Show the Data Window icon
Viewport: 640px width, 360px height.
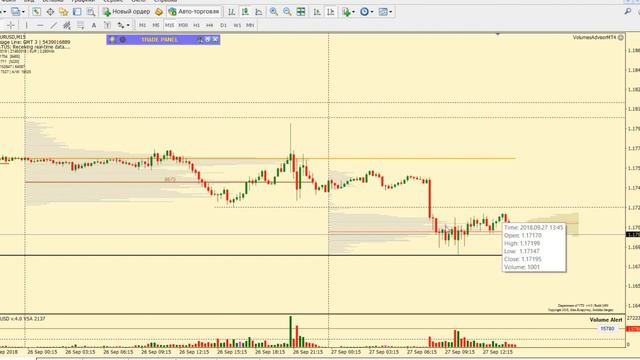(50, 12)
